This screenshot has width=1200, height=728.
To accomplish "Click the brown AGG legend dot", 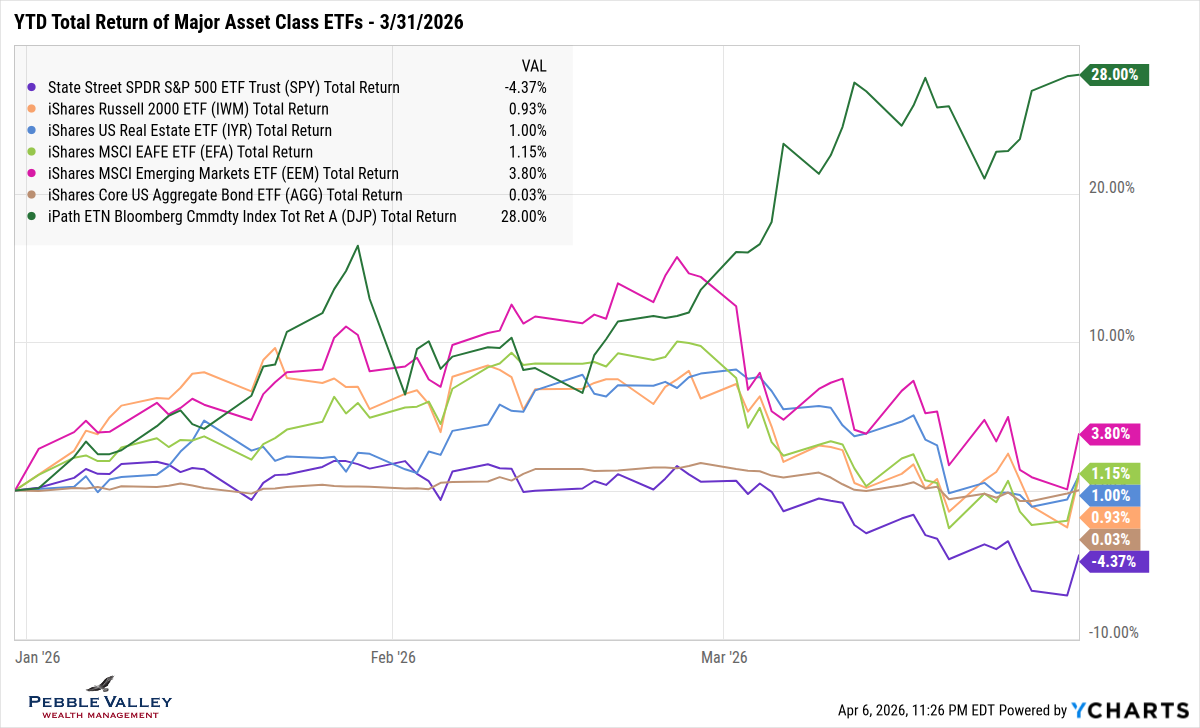I will (x=33, y=195).
